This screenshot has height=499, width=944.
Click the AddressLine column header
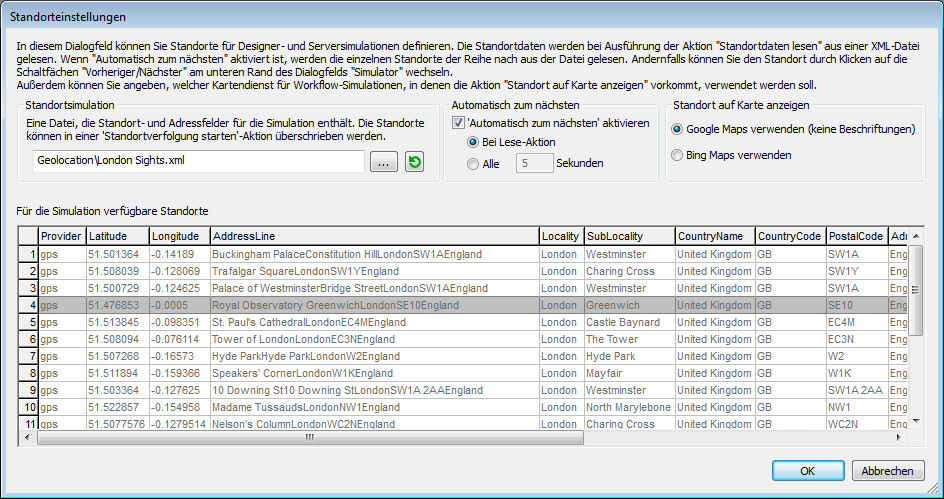[372, 236]
